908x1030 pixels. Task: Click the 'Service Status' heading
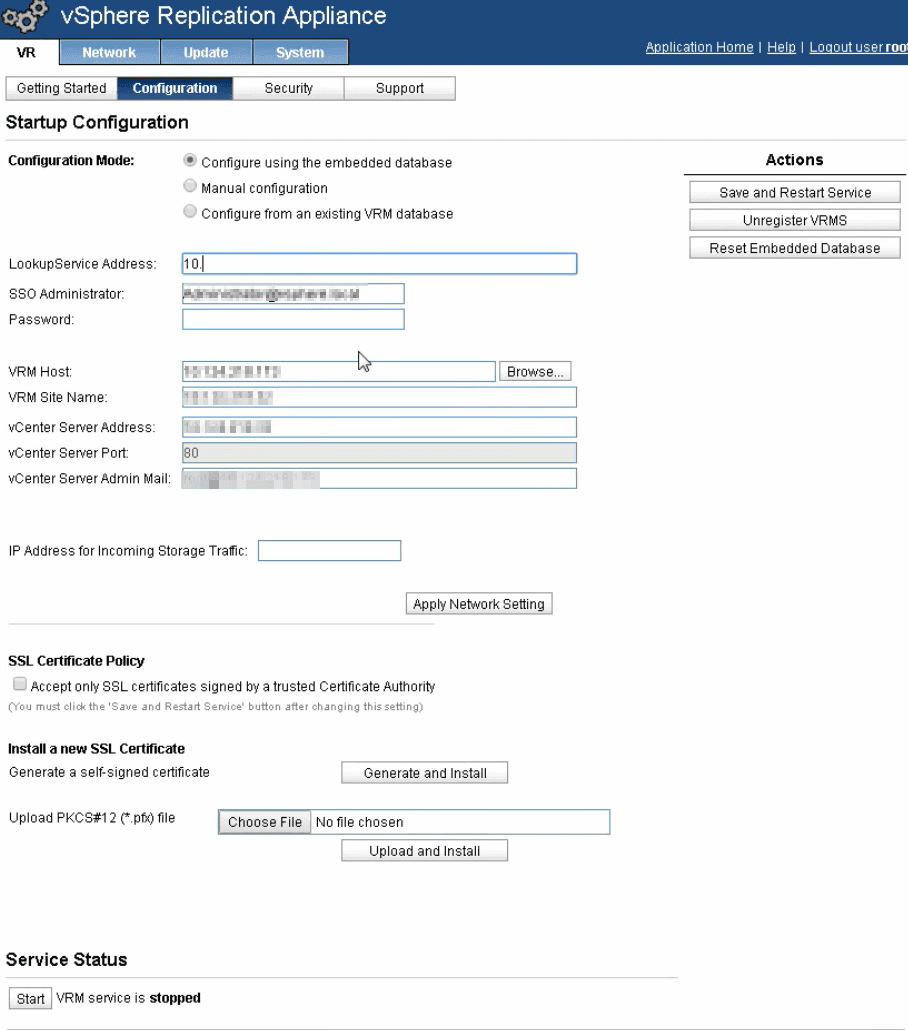coord(66,960)
